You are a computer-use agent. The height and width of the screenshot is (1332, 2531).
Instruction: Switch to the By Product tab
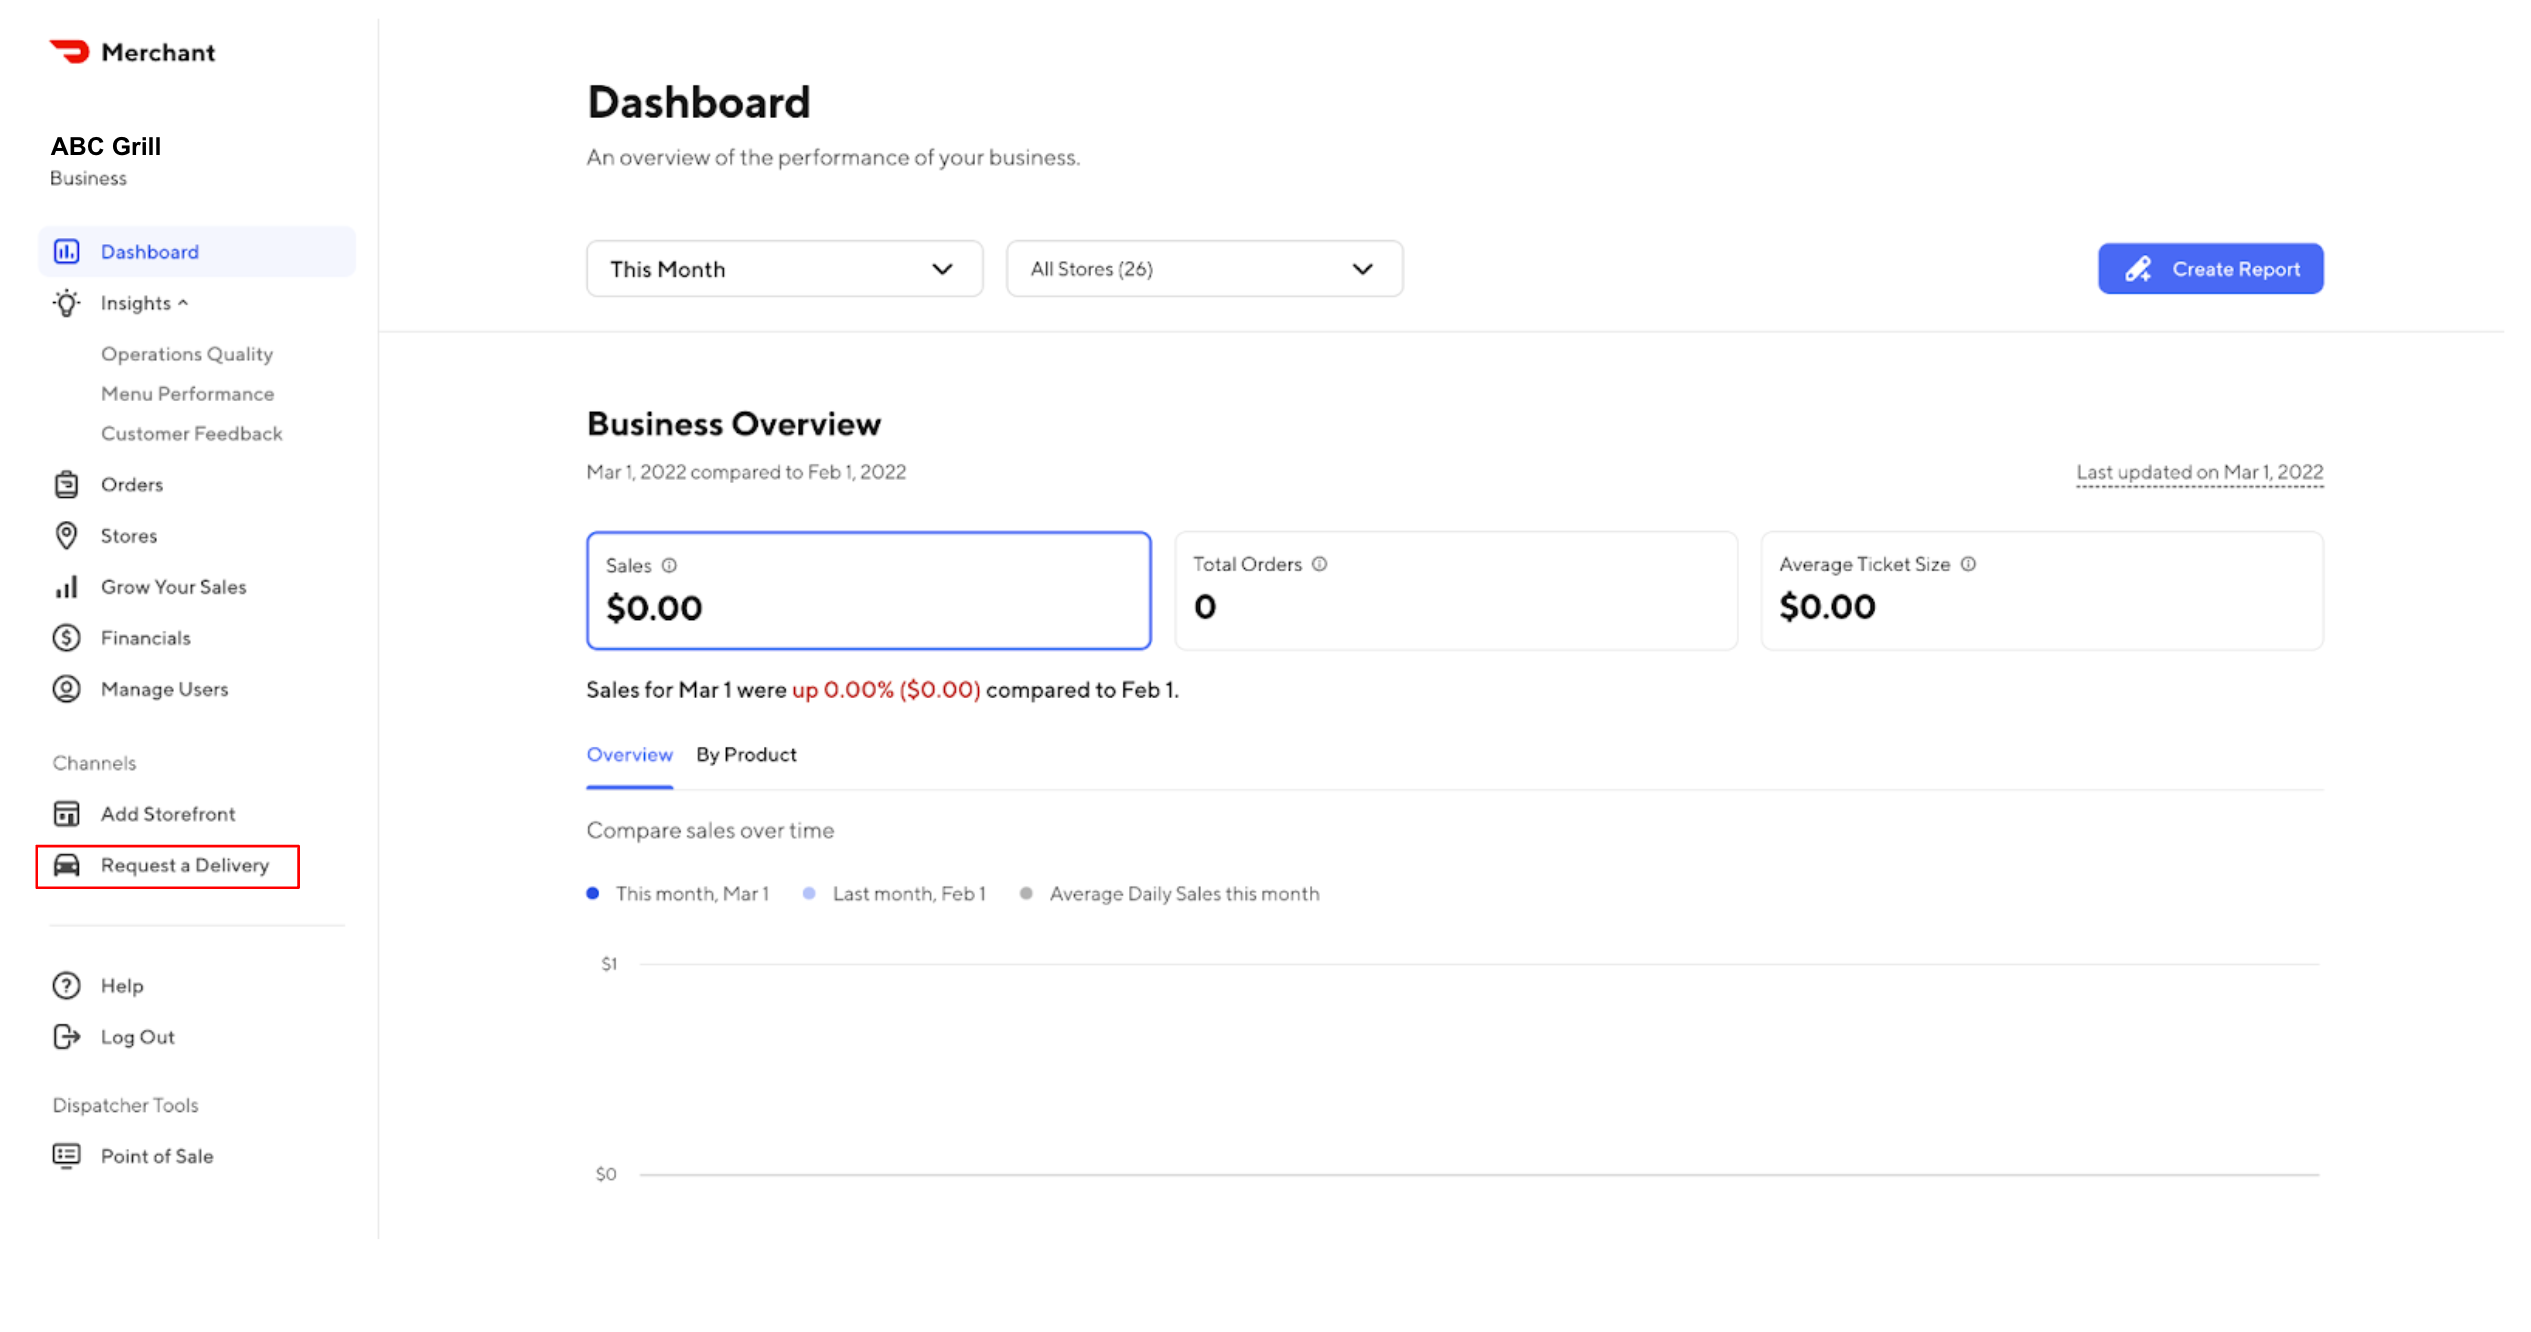pyautogui.click(x=746, y=755)
